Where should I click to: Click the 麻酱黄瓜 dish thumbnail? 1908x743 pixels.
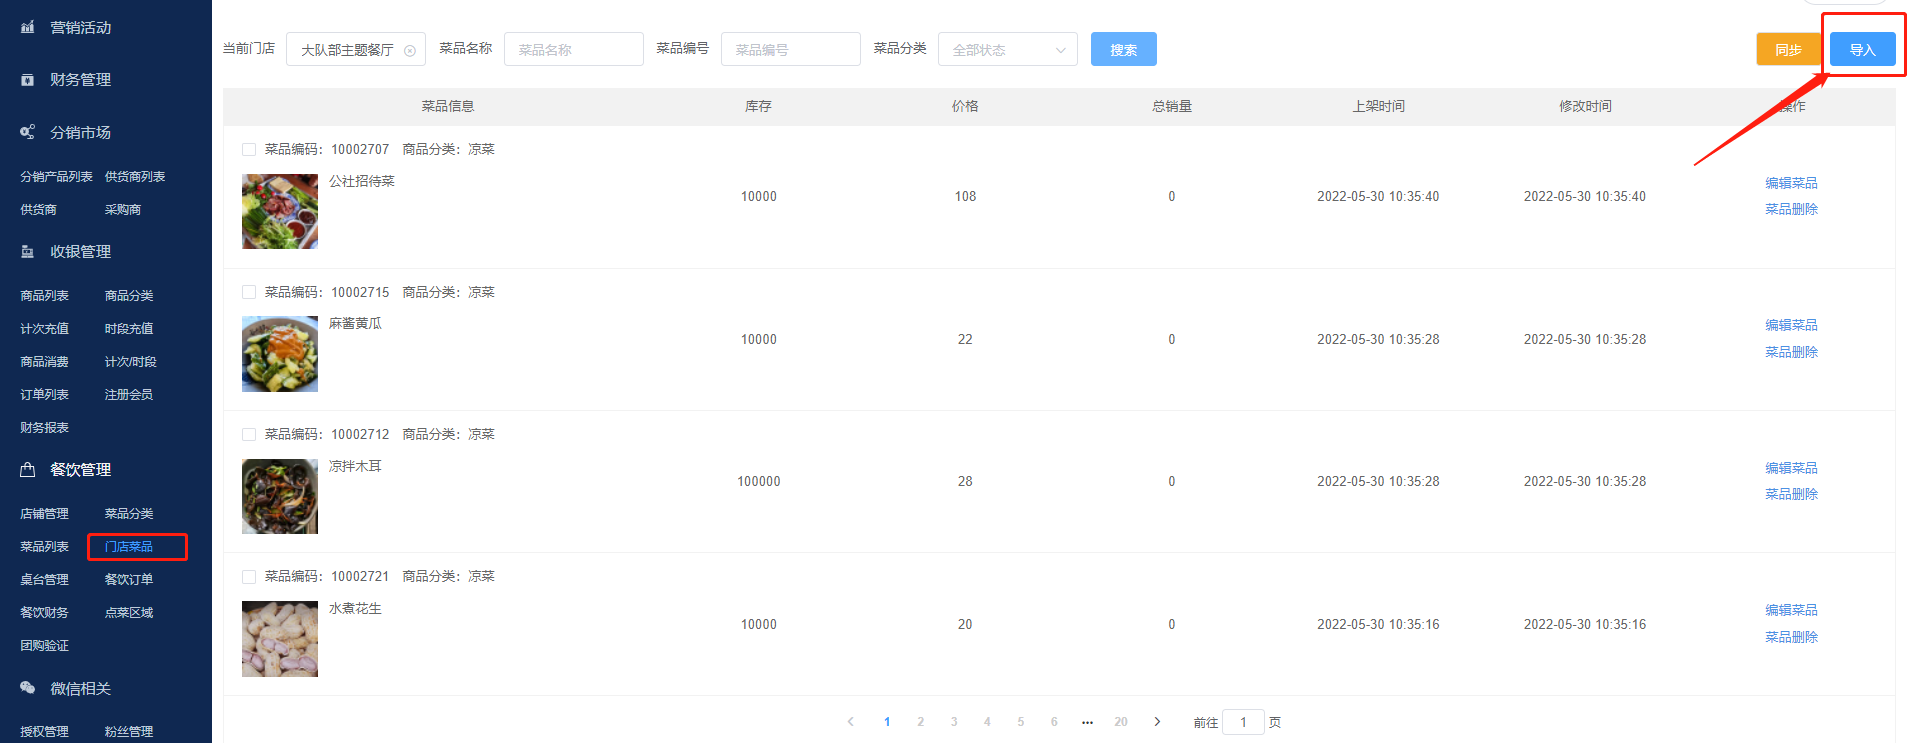pos(280,354)
